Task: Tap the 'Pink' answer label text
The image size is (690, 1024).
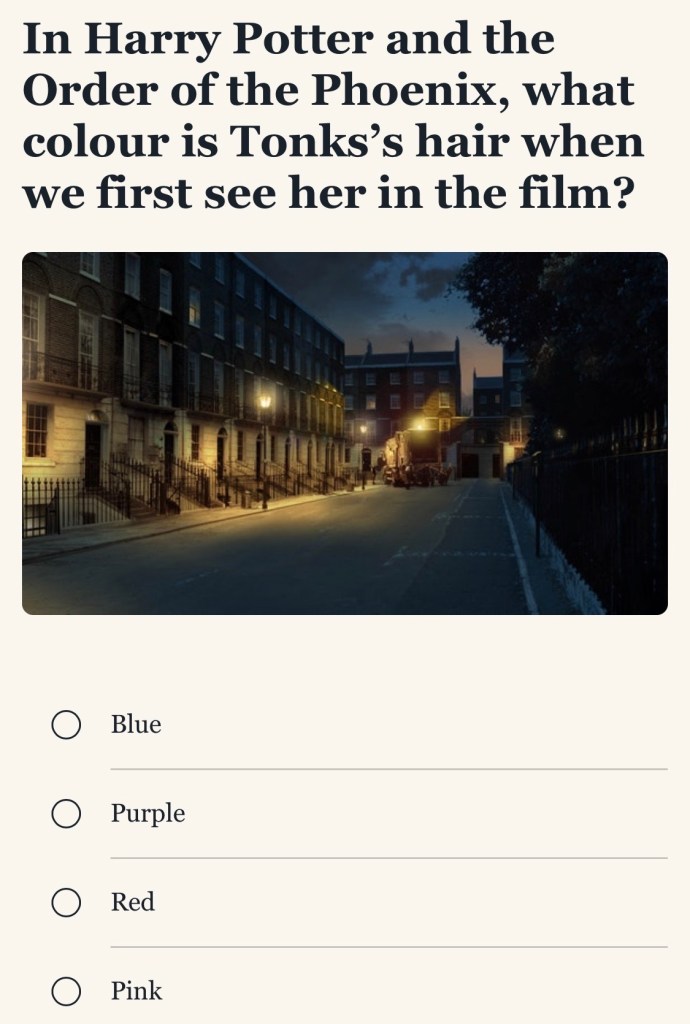Action: point(136,992)
